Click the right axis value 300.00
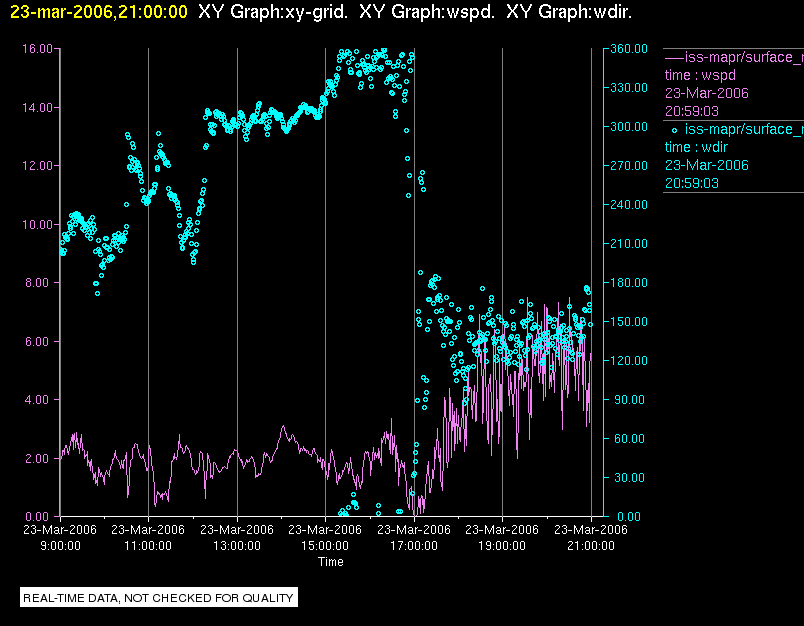 [x=629, y=127]
